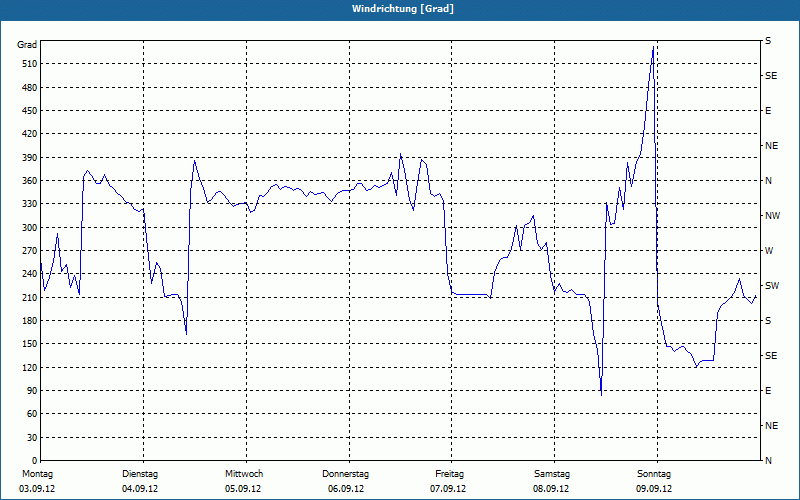Click the 'SE' compass label at 480 level
Image resolution: width=800 pixels, height=500 pixels.
[x=771, y=76]
